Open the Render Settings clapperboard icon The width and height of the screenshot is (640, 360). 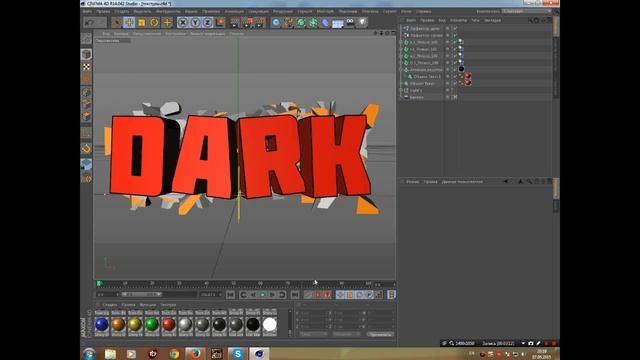[x=260, y=22]
